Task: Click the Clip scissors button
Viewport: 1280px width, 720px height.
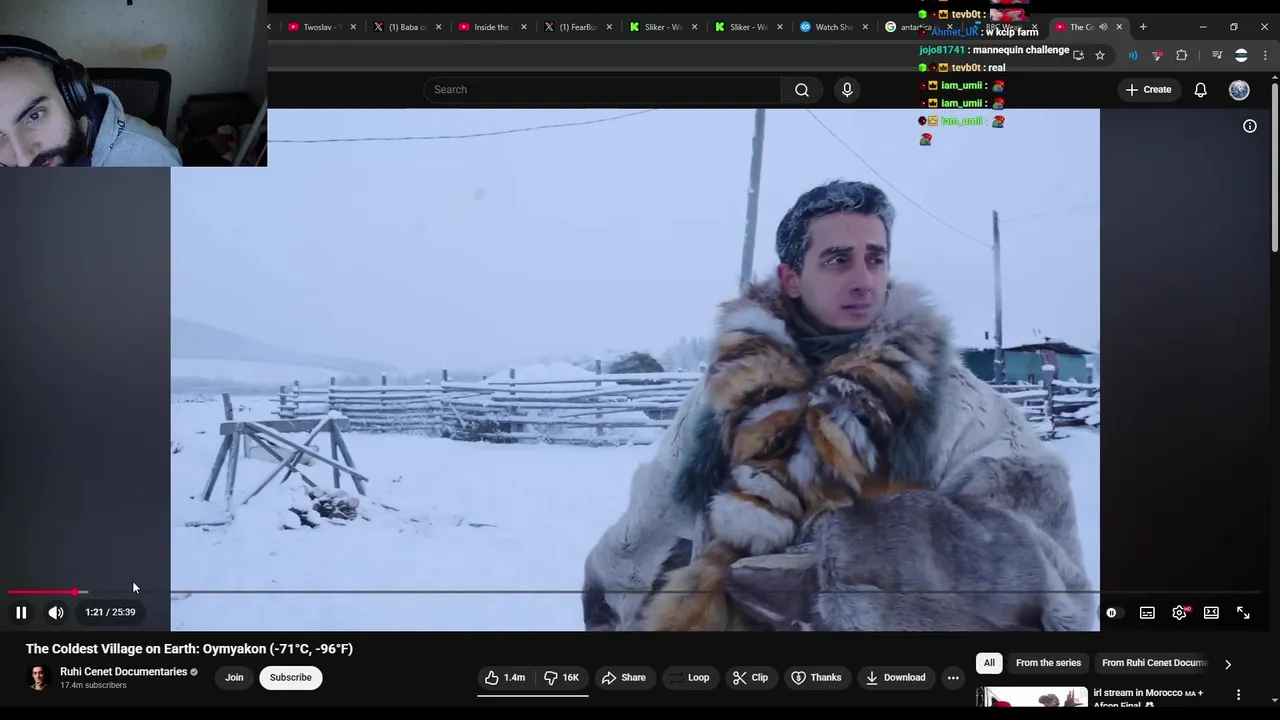Action: tap(750, 678)
